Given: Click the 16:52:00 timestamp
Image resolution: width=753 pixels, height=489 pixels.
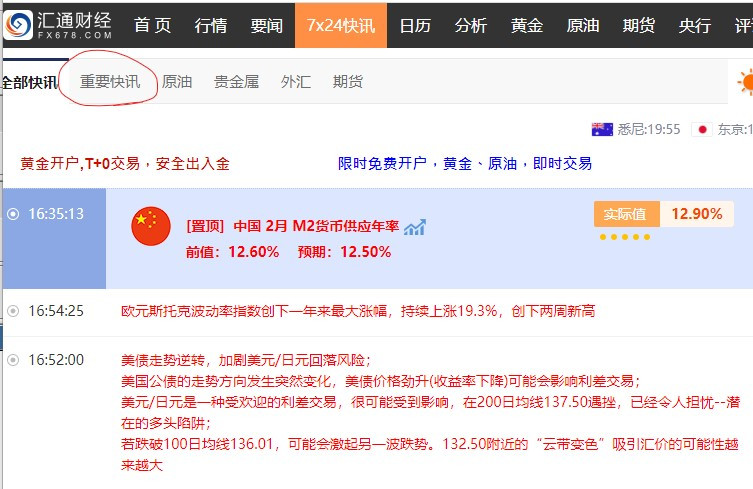Looking at the screenshot, I should tap(56, 359).
